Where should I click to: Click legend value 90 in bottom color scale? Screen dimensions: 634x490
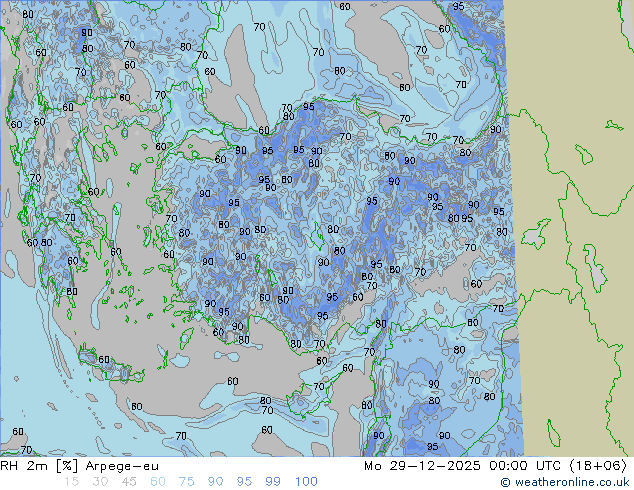[x=215, y=482]
